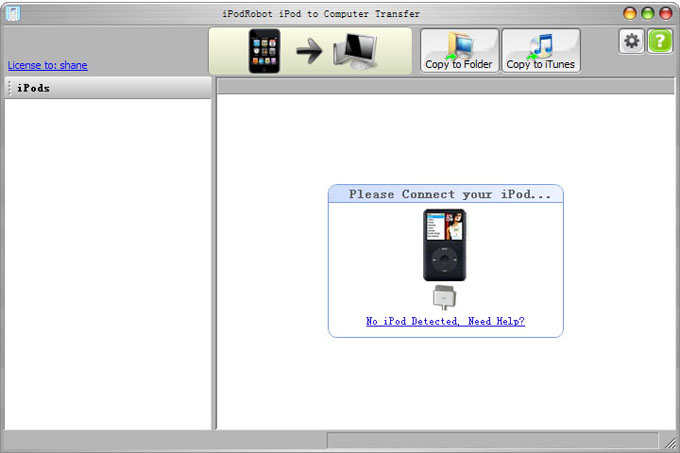Click the resize grip at window corner

point(670,443)
